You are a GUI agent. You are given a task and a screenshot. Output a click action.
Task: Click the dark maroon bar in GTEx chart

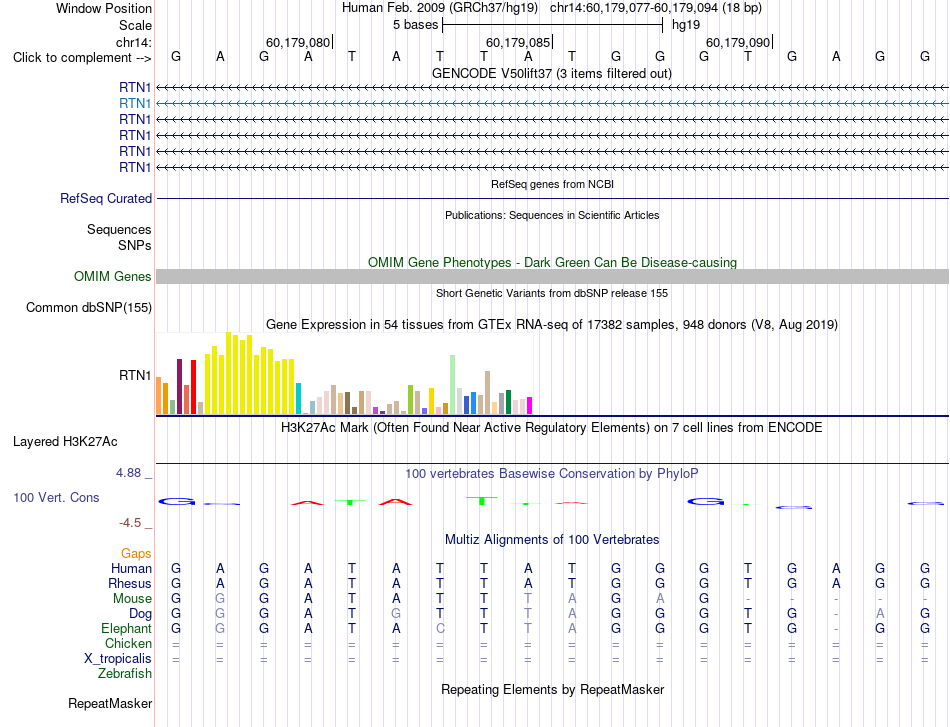pyautogui.click(x=179, y=387)
